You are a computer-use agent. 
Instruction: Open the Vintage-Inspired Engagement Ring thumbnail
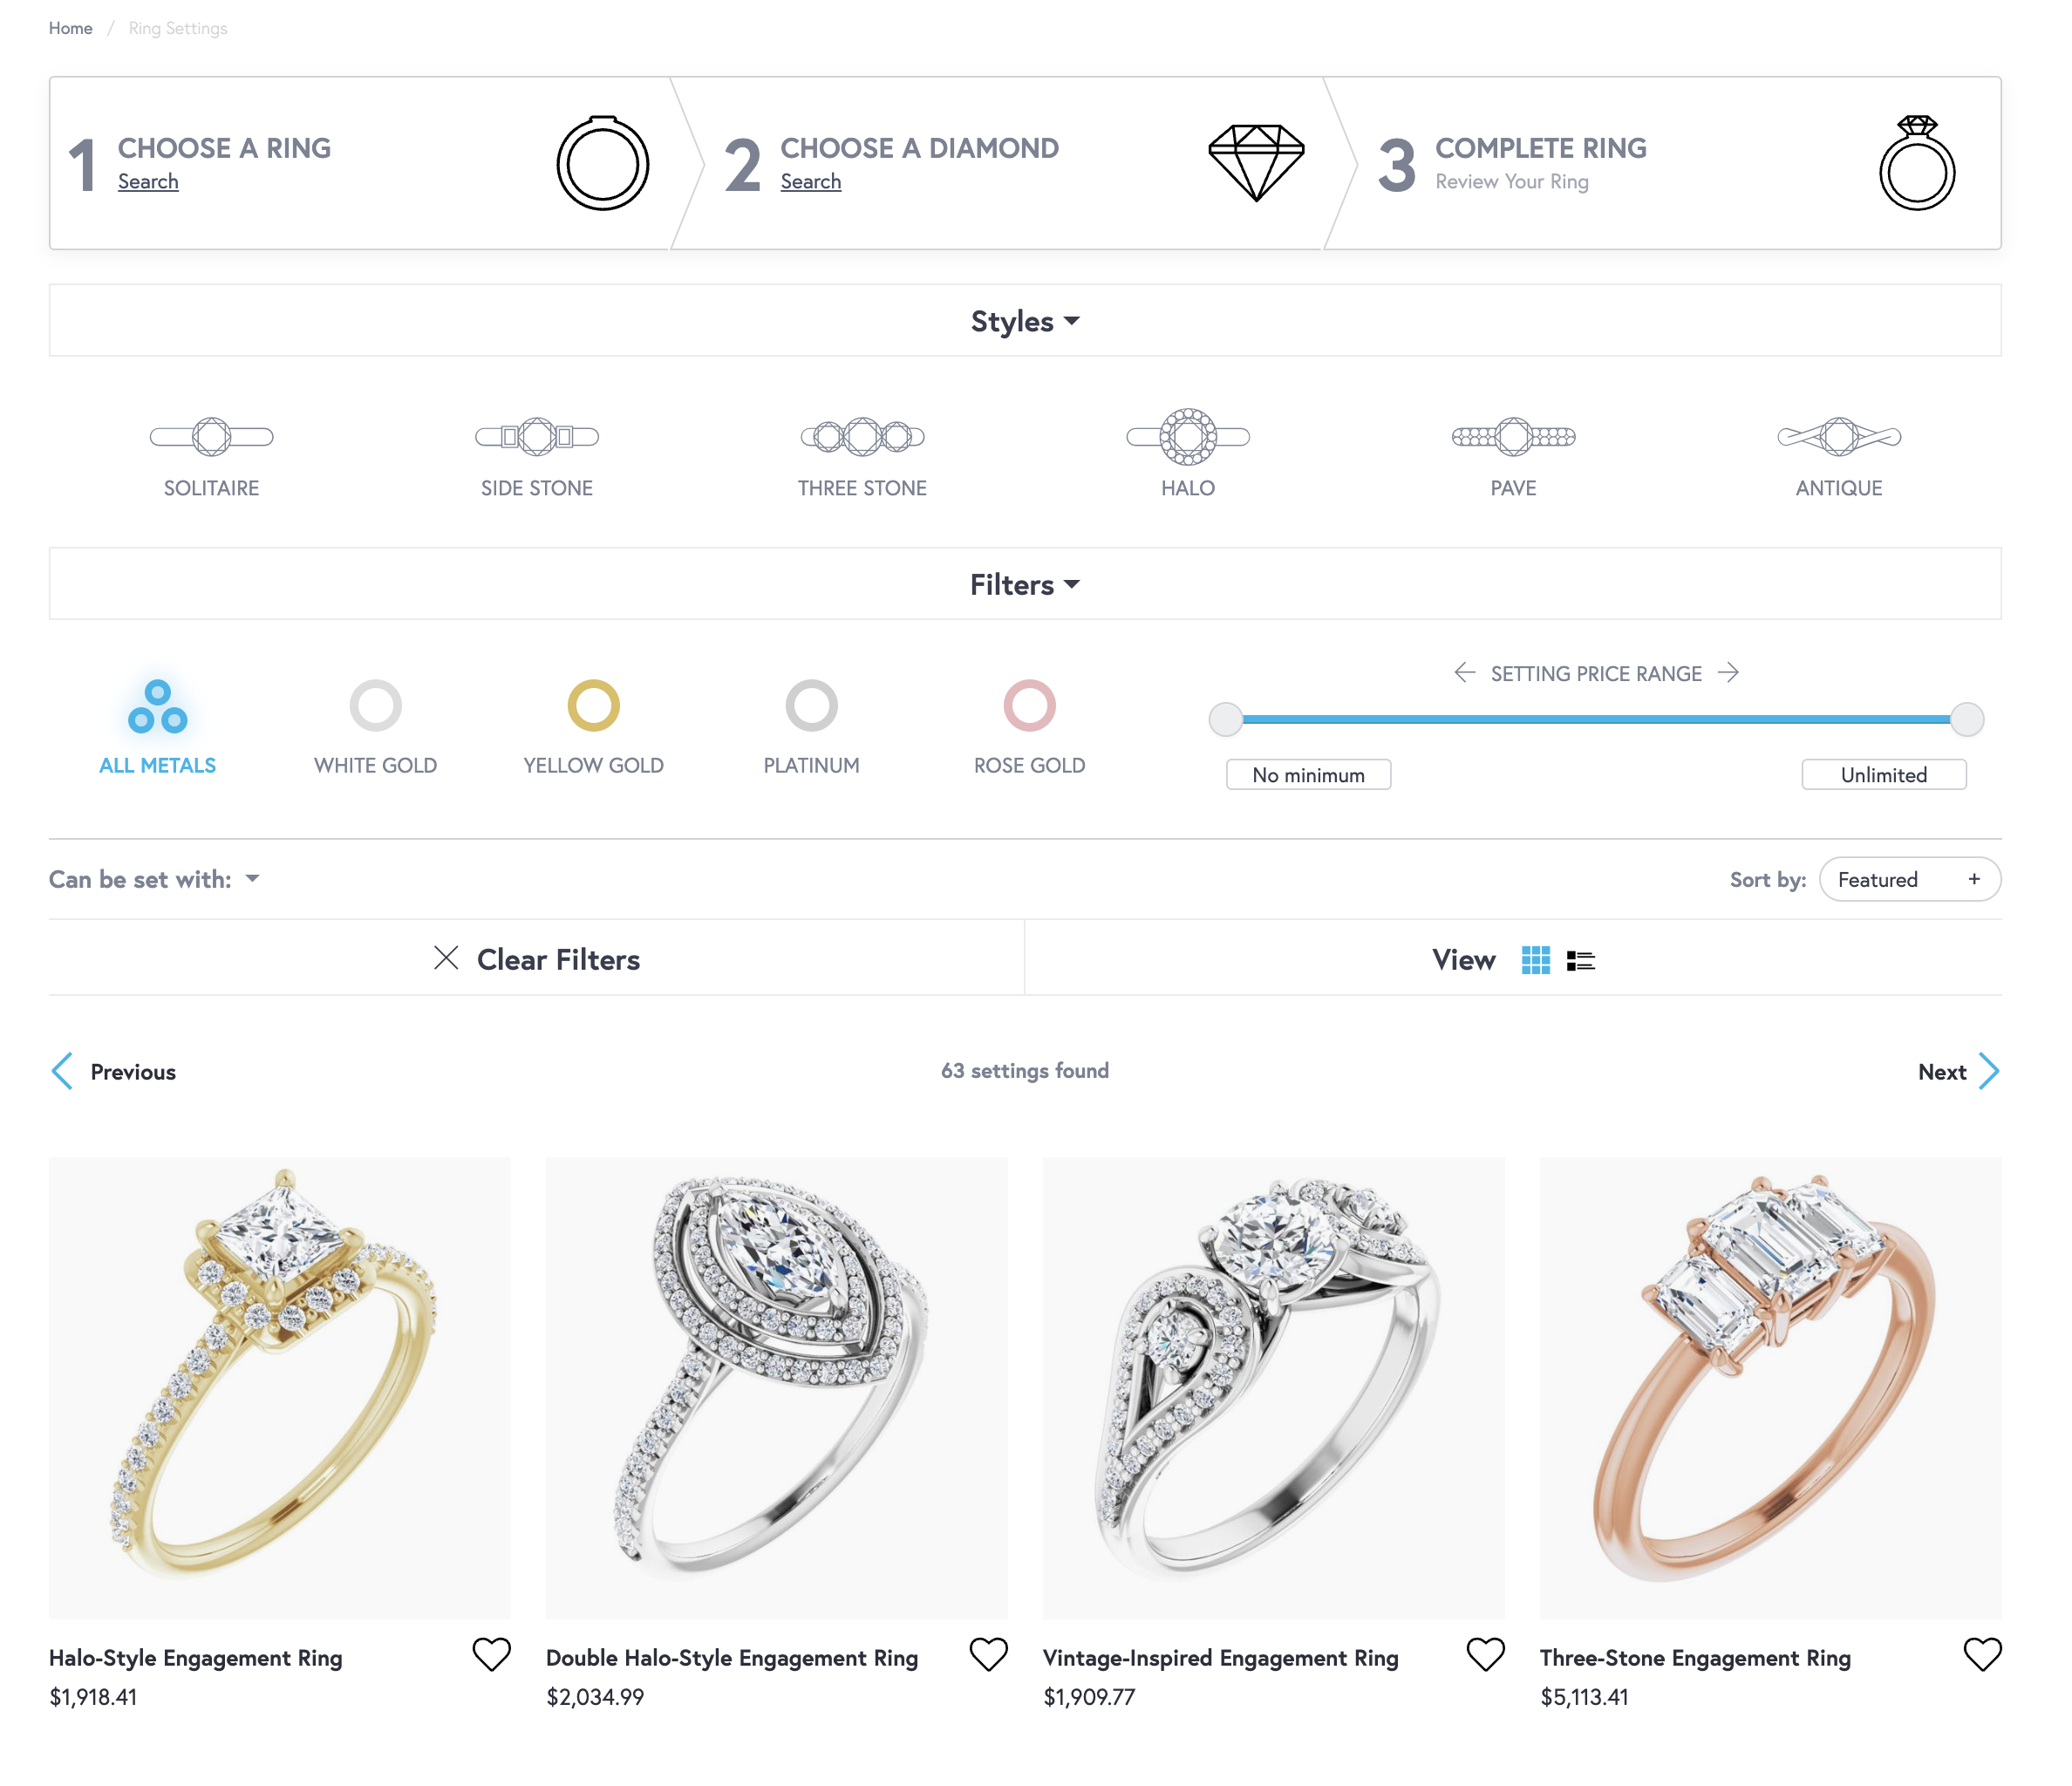point(1273,1389)
